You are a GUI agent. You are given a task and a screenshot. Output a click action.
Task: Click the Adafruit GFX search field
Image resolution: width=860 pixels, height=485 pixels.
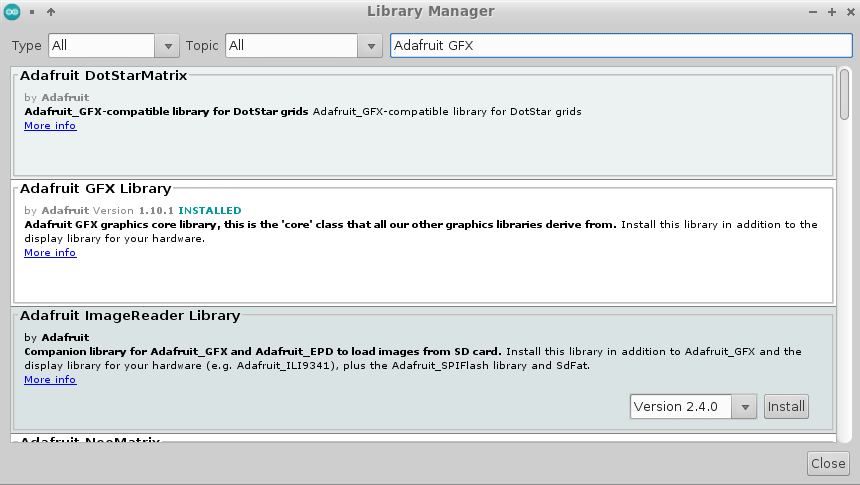click(x=621, y=46)
